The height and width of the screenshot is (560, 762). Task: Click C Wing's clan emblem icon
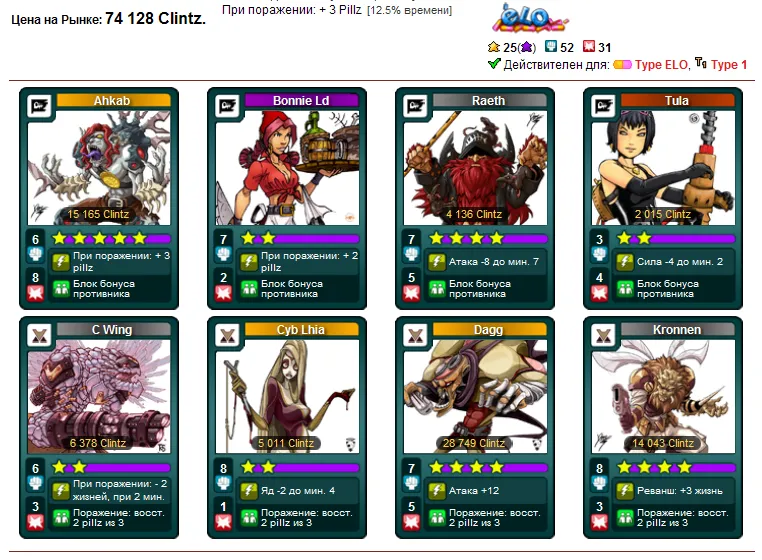point(40,335)
